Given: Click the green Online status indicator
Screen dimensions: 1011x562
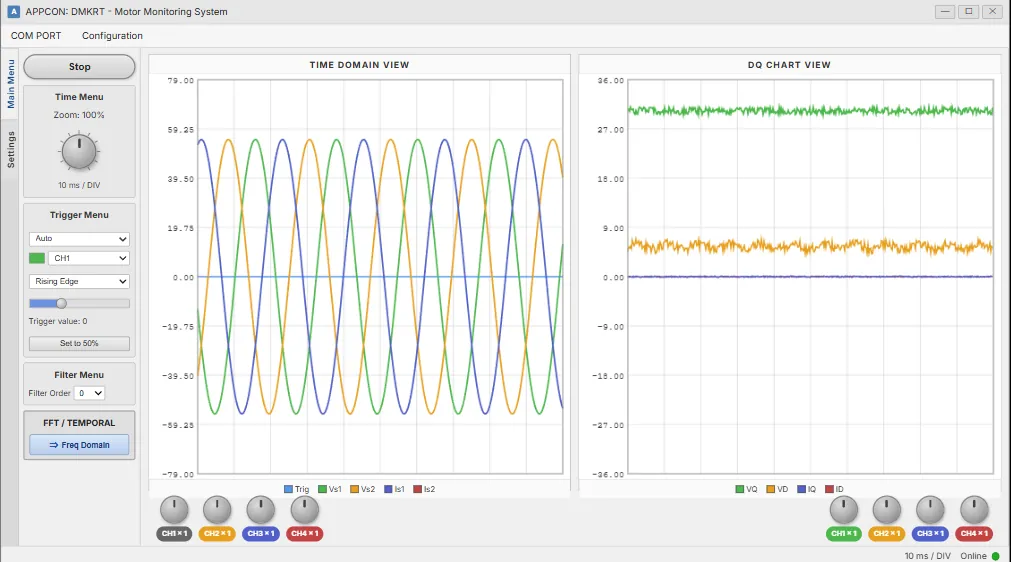Looking at the screenshot, I should [x=996, y=556].
